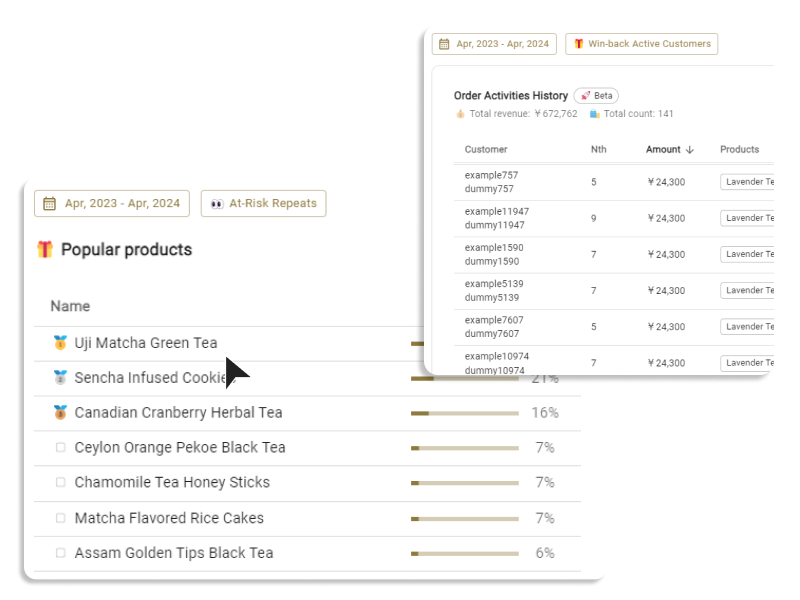800x600 pixels.
Task: Click the gift icon next to Popular products
Action: [x=45, y=249]
